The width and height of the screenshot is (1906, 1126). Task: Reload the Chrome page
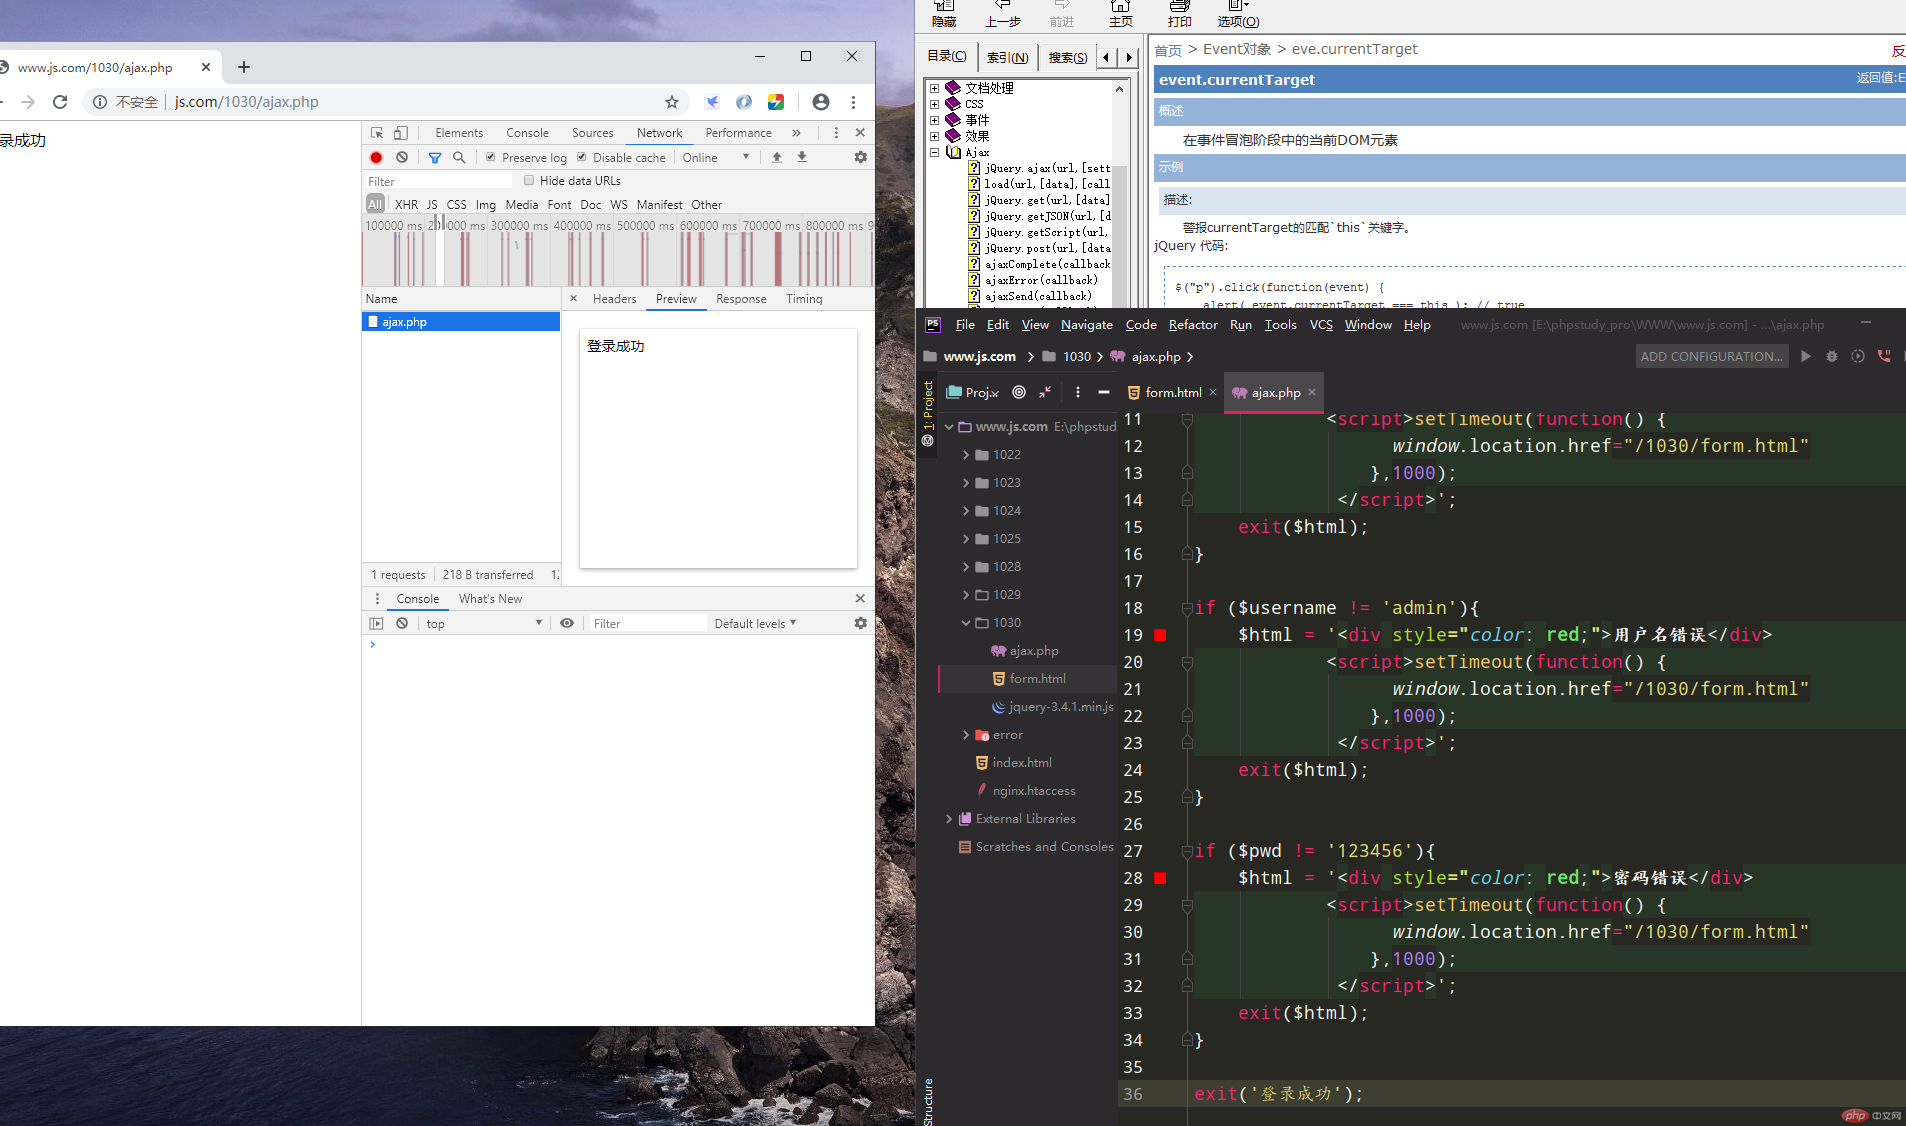tap(60, 102)
